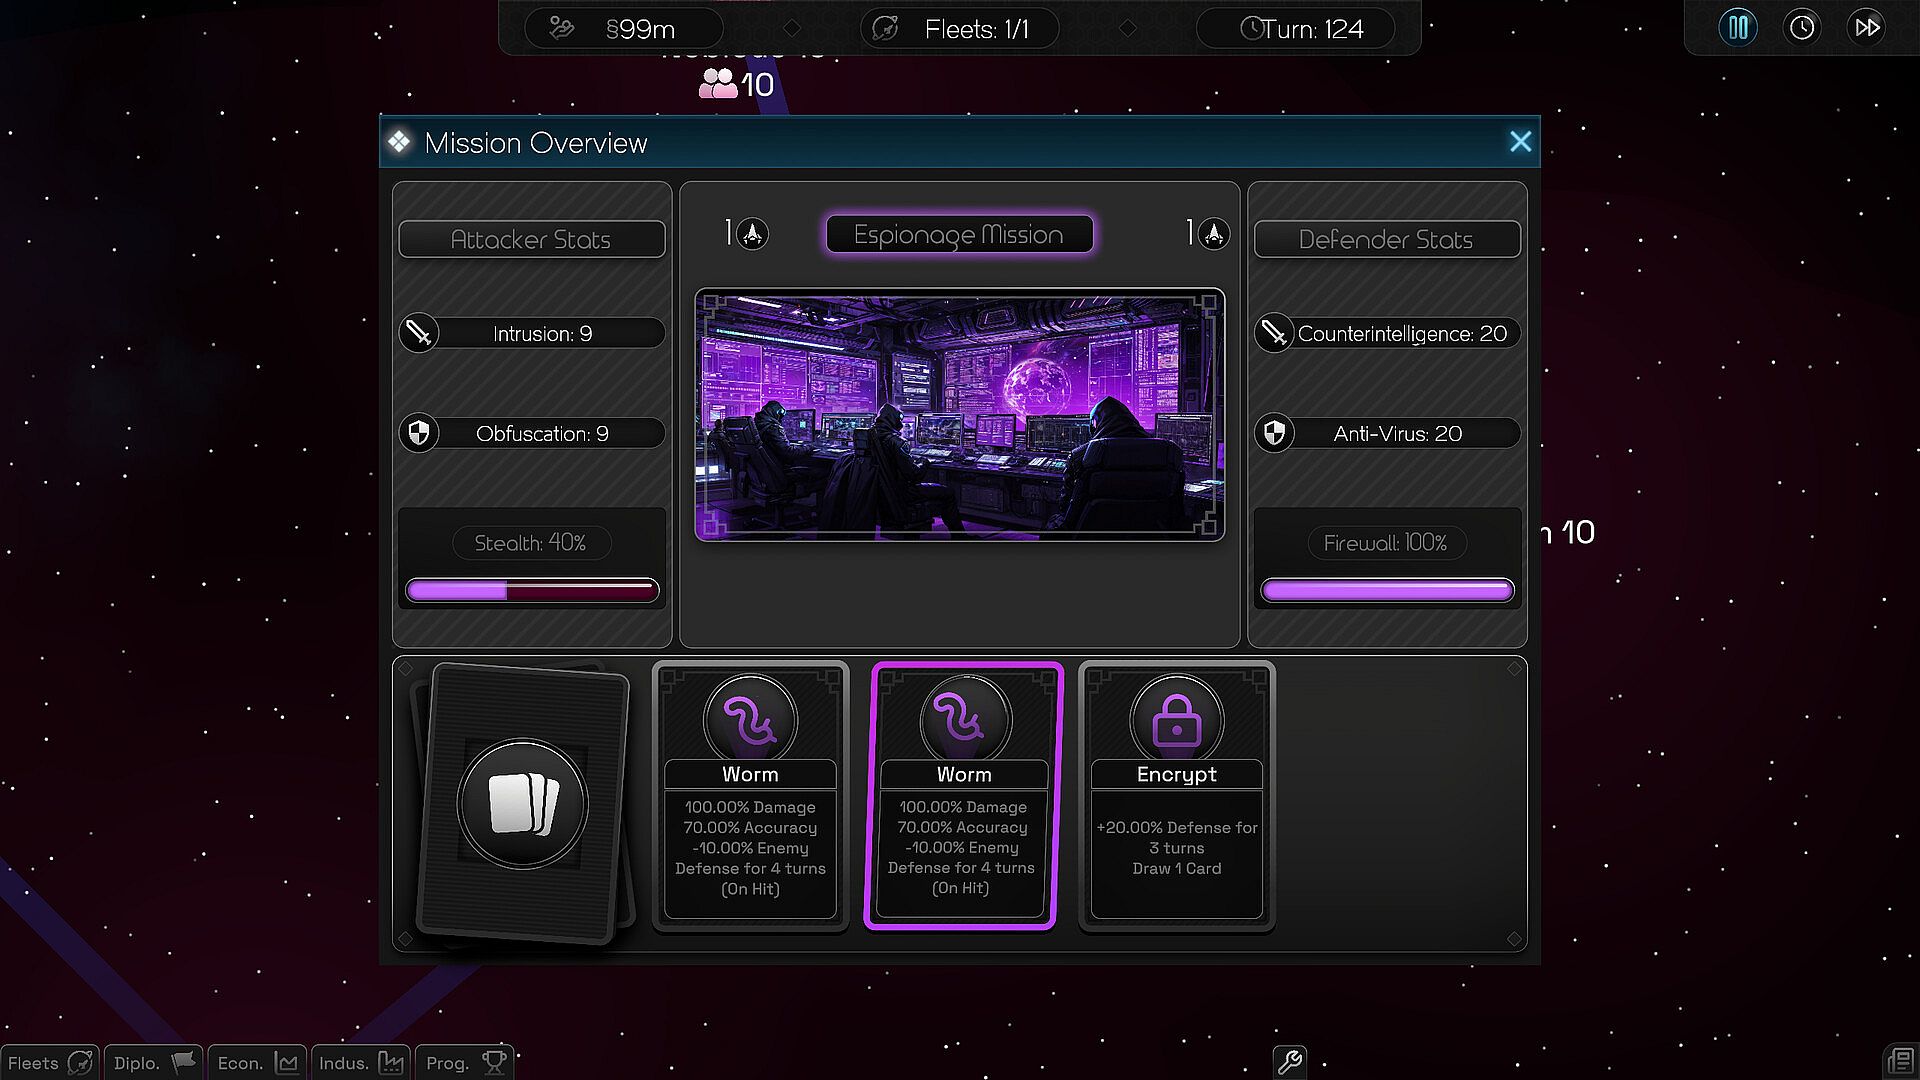Click the clock normal-speed icon
Viewport: 1920px width, 1080px height.
pos(1802,27)
